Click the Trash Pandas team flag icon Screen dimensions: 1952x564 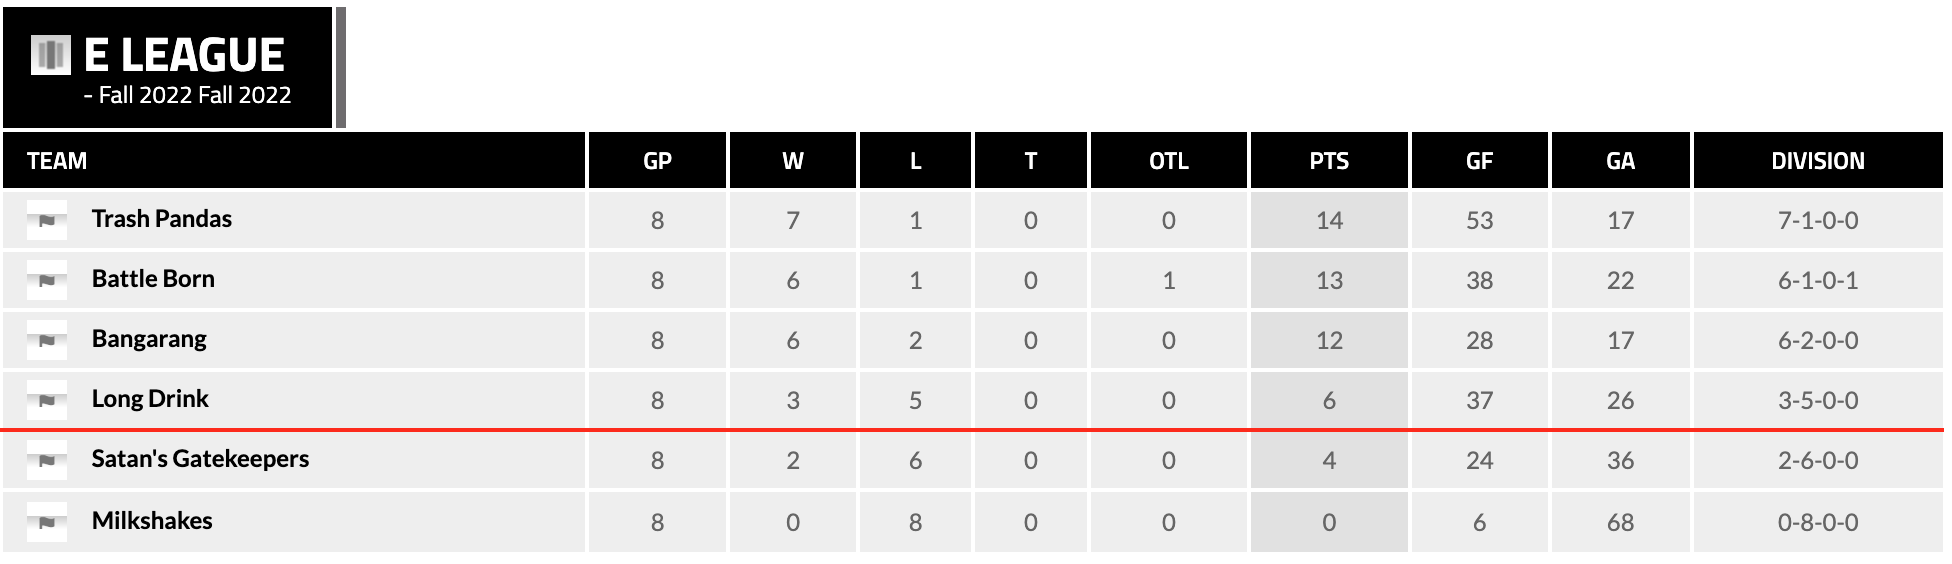[47, 220]
